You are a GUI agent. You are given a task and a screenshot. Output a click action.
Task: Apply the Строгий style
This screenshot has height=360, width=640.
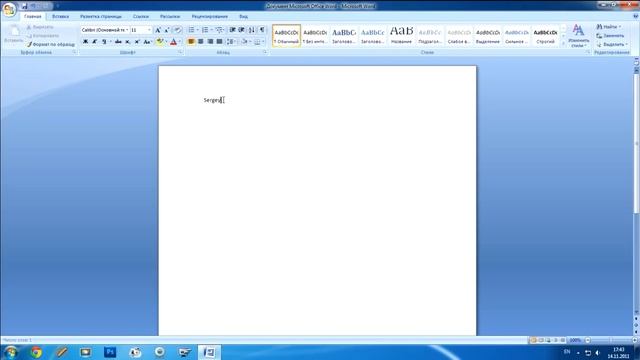(x=545, y=36)
